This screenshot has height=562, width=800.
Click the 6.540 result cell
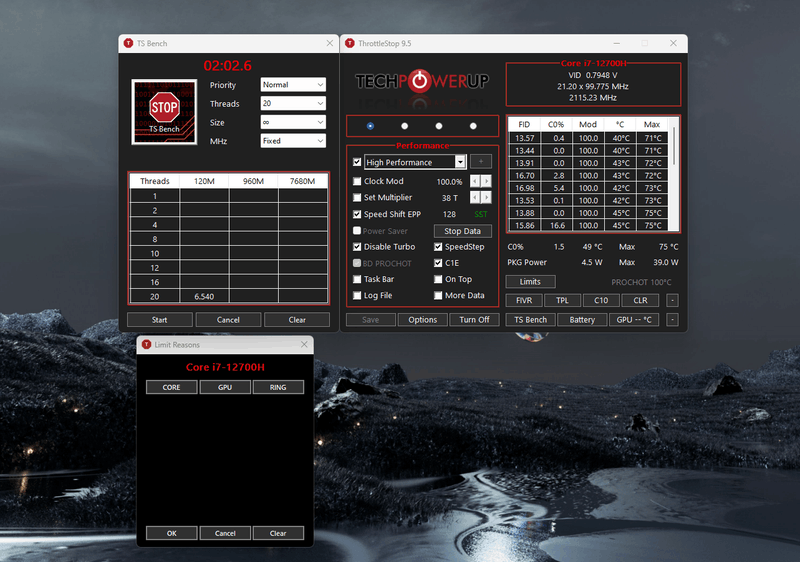[204, 296]
